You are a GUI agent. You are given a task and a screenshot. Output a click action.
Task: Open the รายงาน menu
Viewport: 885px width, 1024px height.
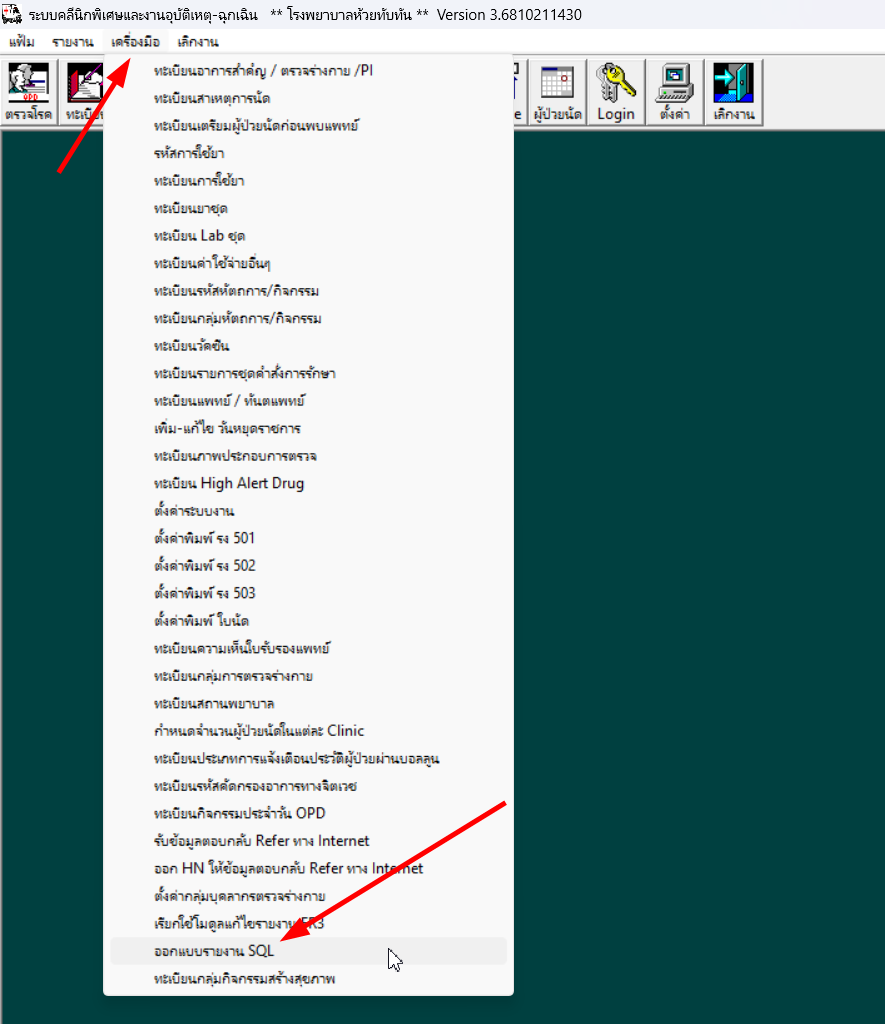72,42
